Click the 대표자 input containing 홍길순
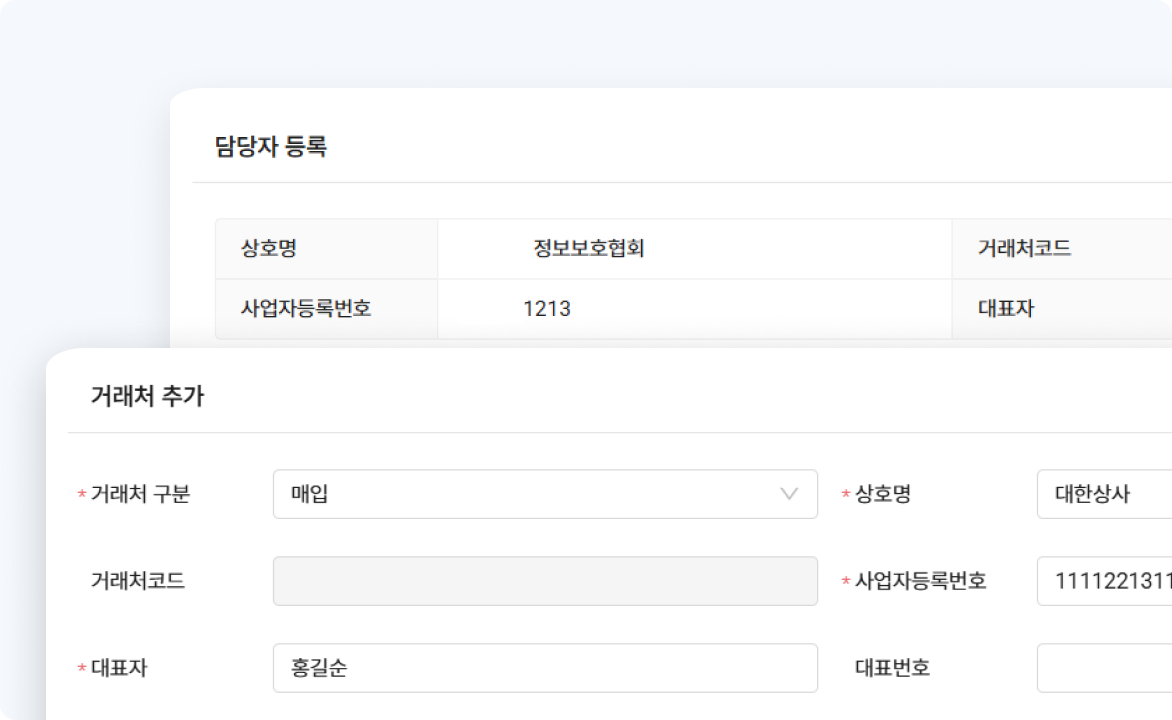The image size is (1172, 720). click(x=545, y=668)
